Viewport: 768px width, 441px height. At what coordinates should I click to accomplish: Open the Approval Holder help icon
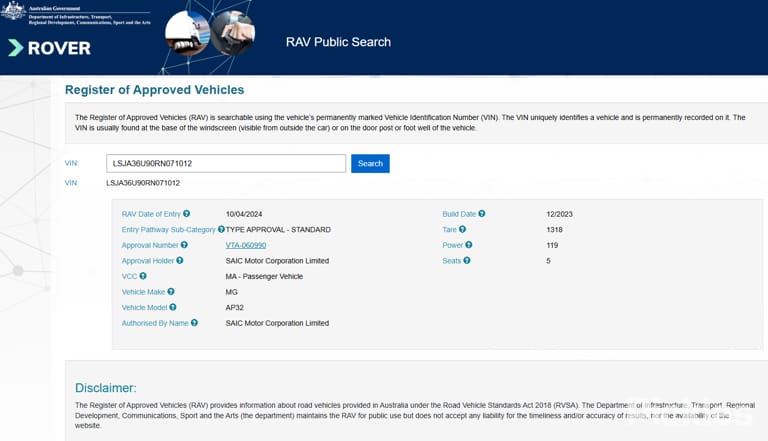180,261
